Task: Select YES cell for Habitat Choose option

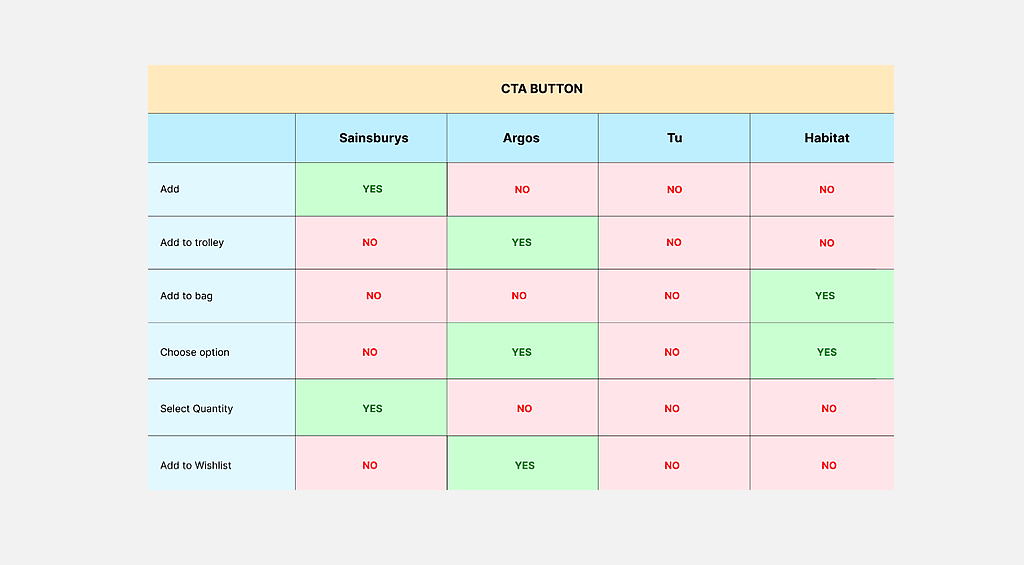Action: [x=826, y=352]
